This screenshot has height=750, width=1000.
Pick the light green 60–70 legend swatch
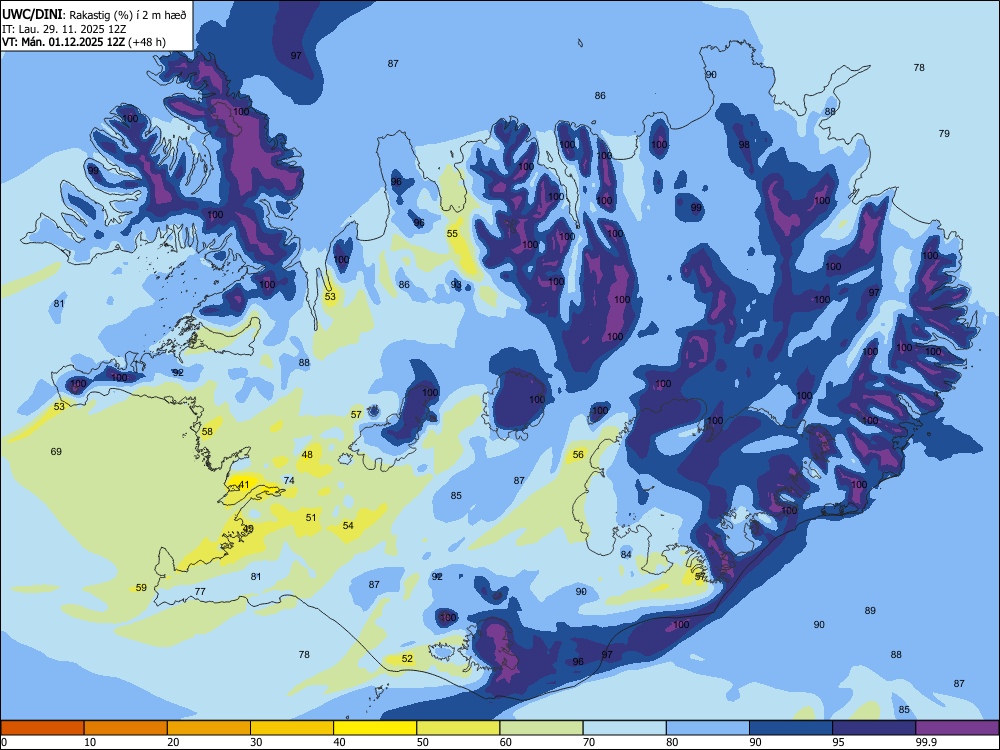[541, 728]
